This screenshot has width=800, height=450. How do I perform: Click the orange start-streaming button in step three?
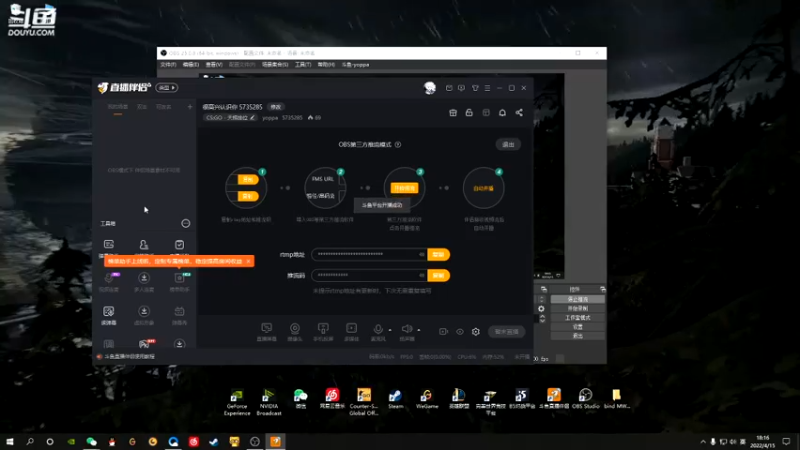pos(404,188)
